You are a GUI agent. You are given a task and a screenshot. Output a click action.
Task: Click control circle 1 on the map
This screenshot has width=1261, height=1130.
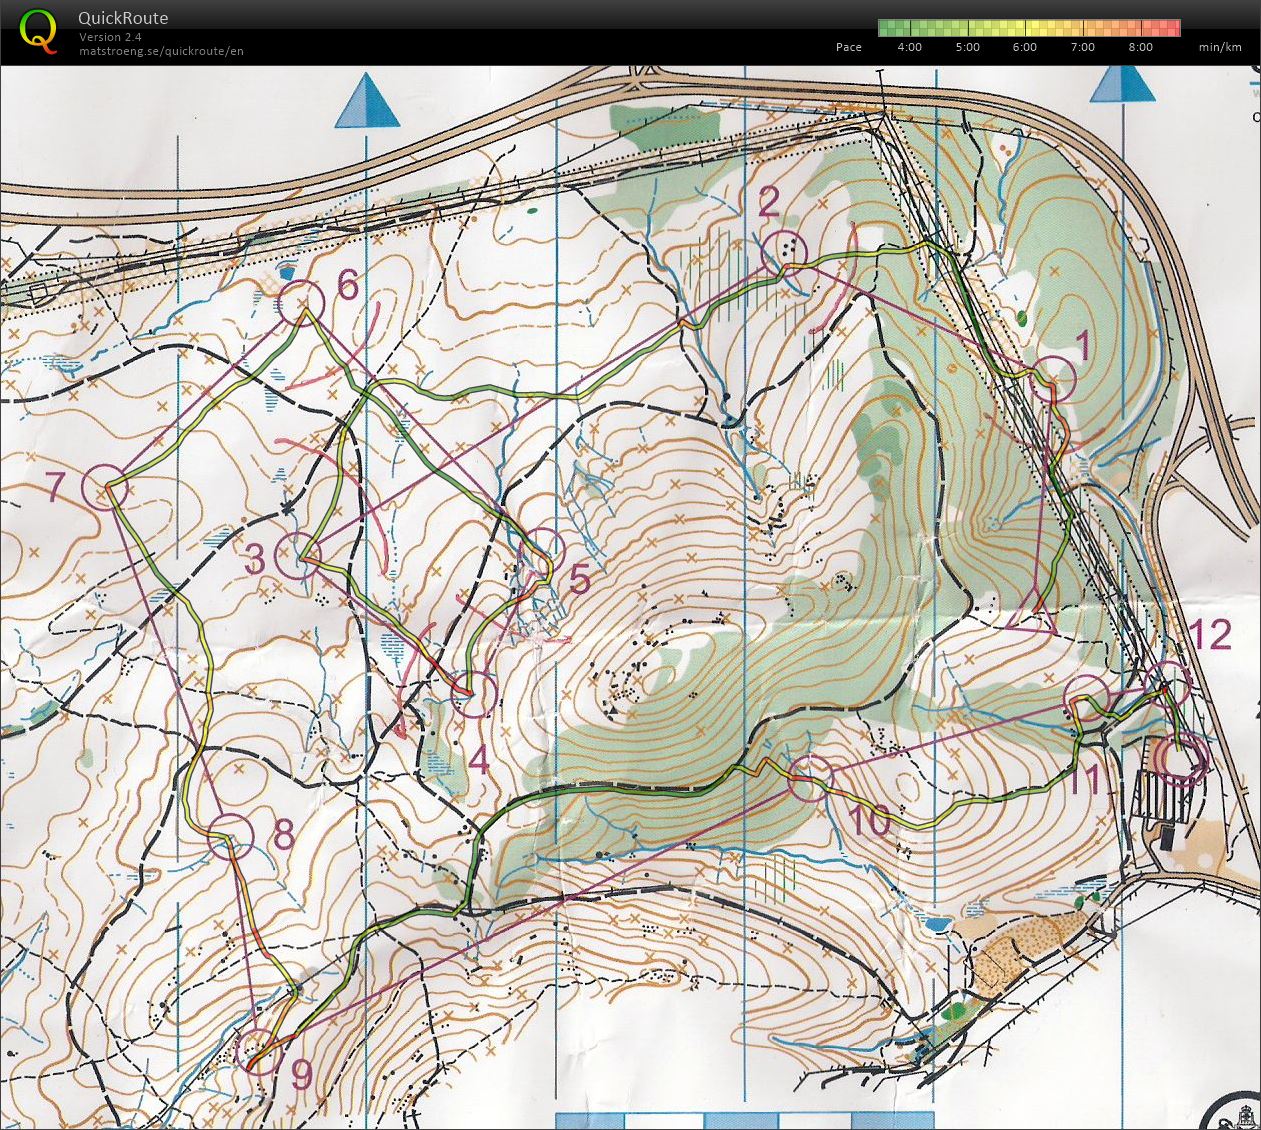pyautogui.click(x=1053, y=379)
